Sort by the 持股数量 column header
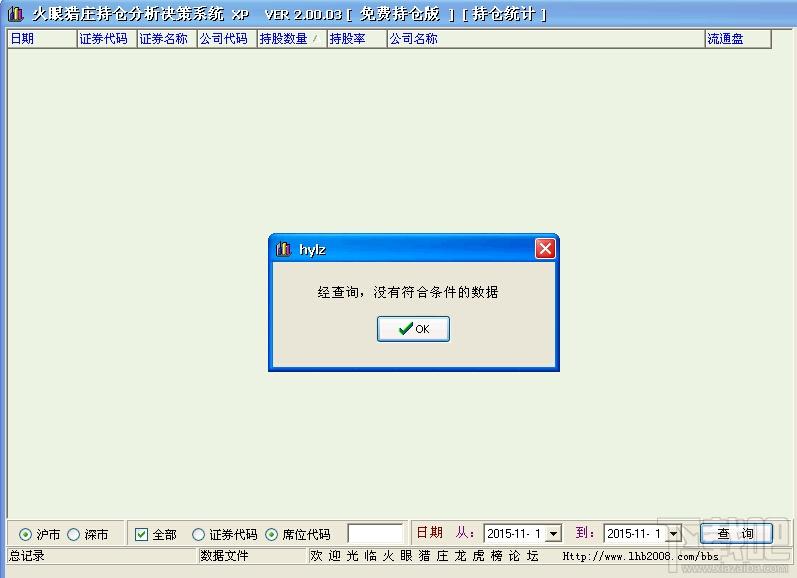The width and height of the screenshot is (797, 578). click(291, 39)
